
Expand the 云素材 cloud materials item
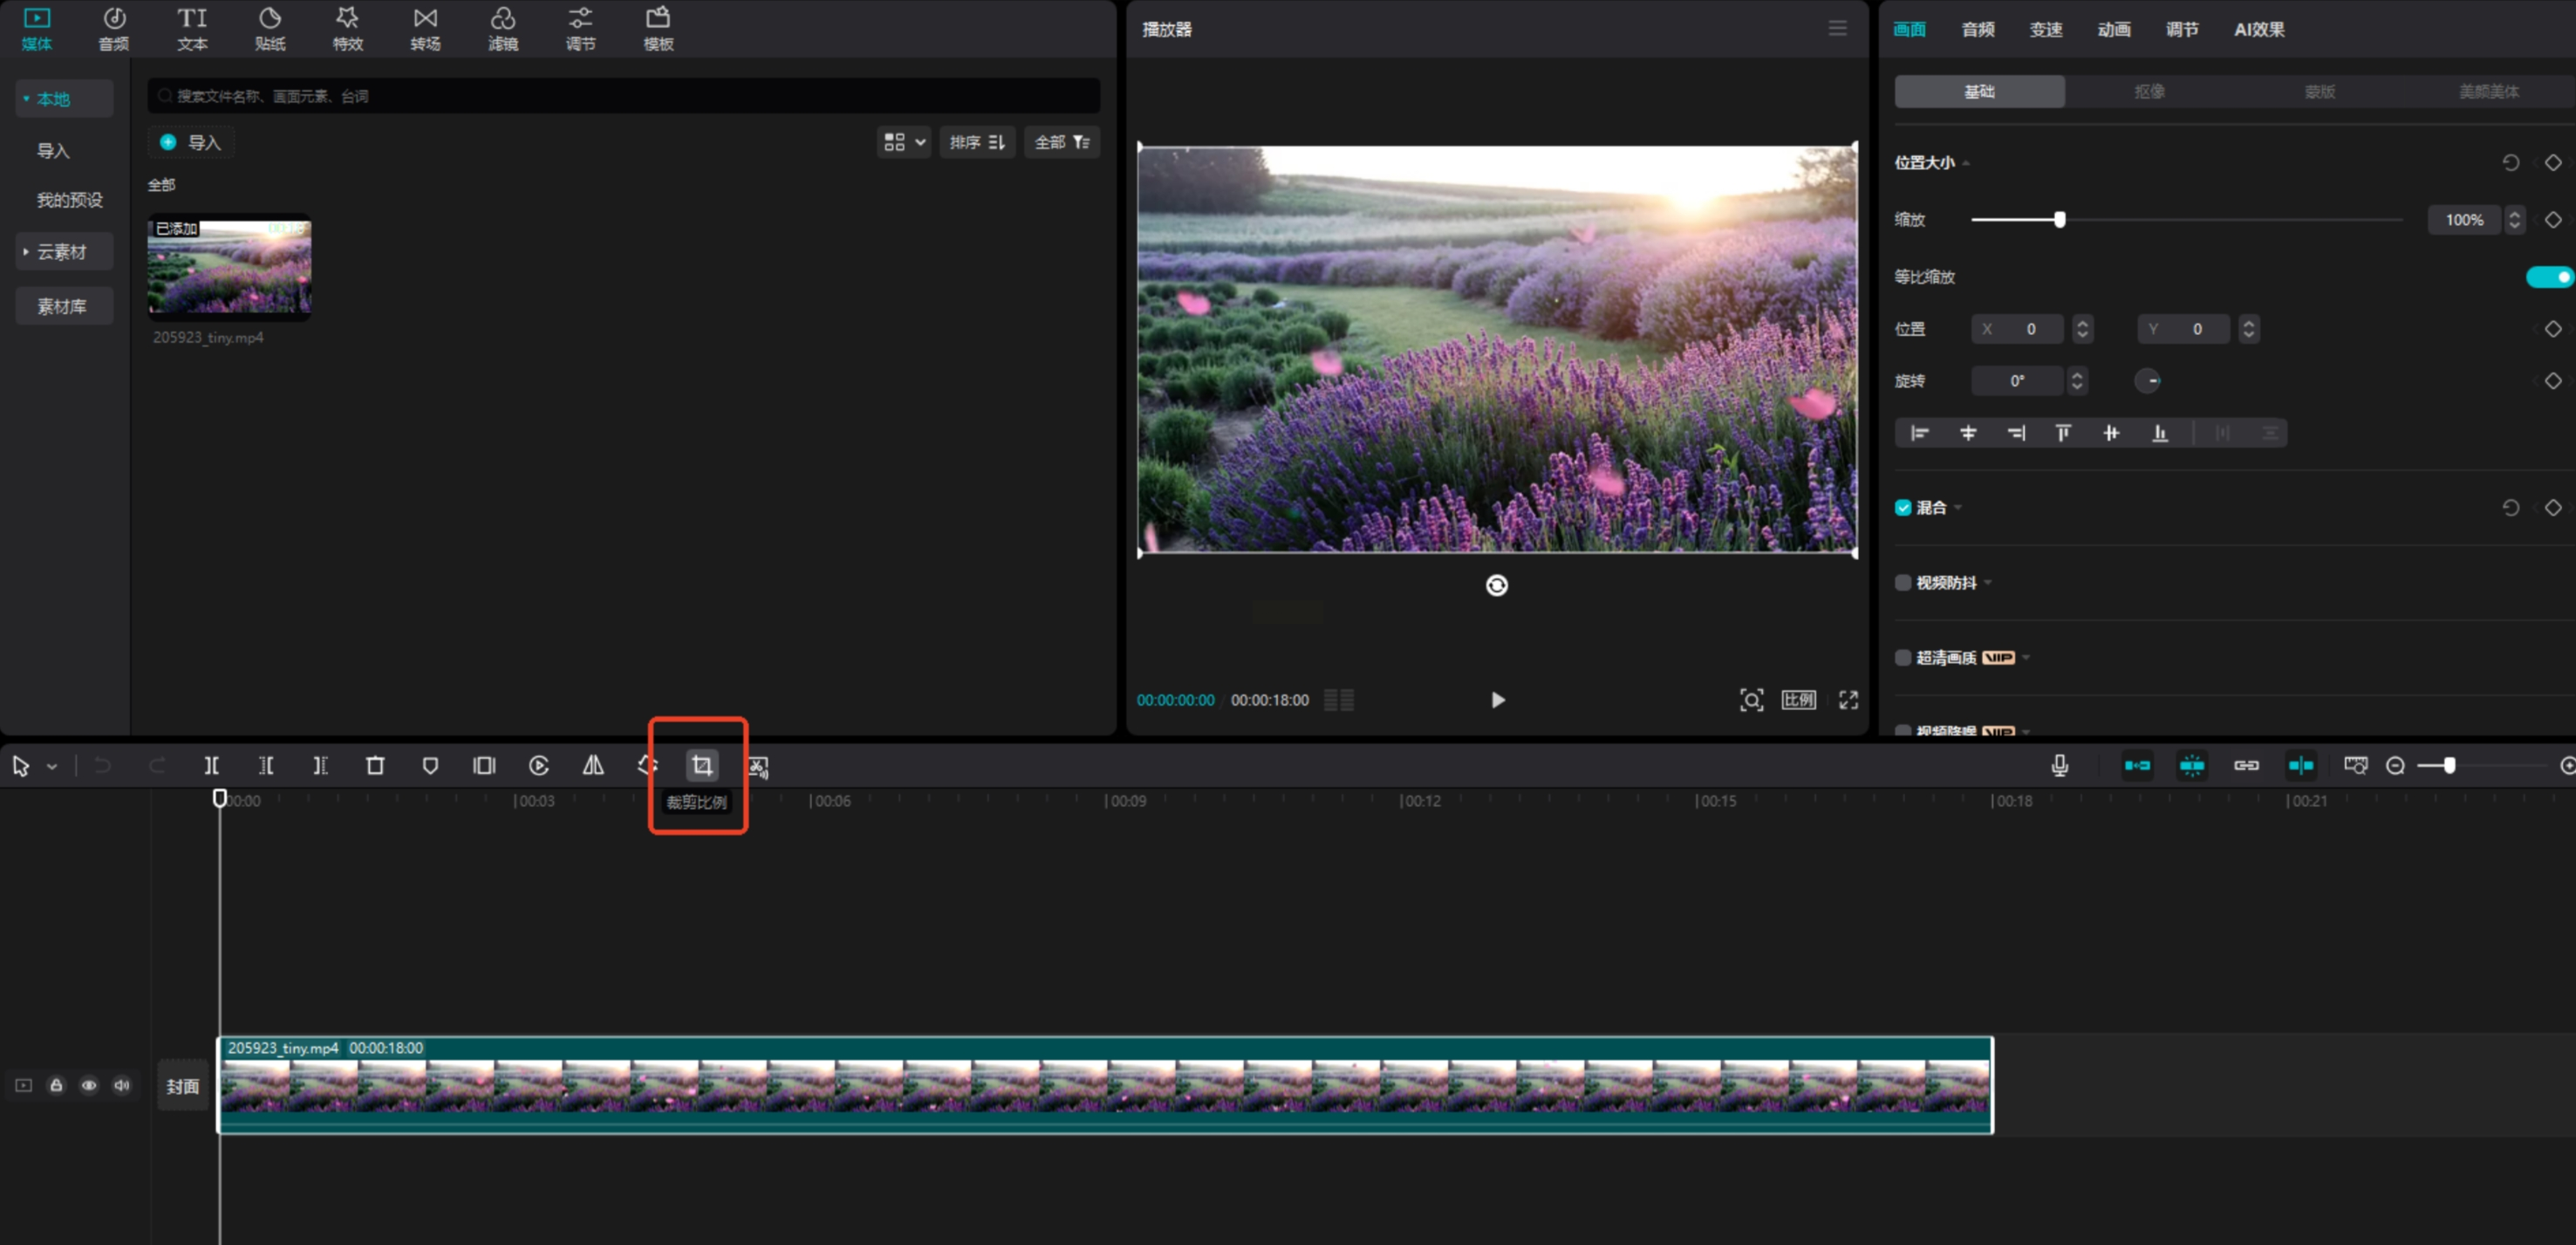62,252
